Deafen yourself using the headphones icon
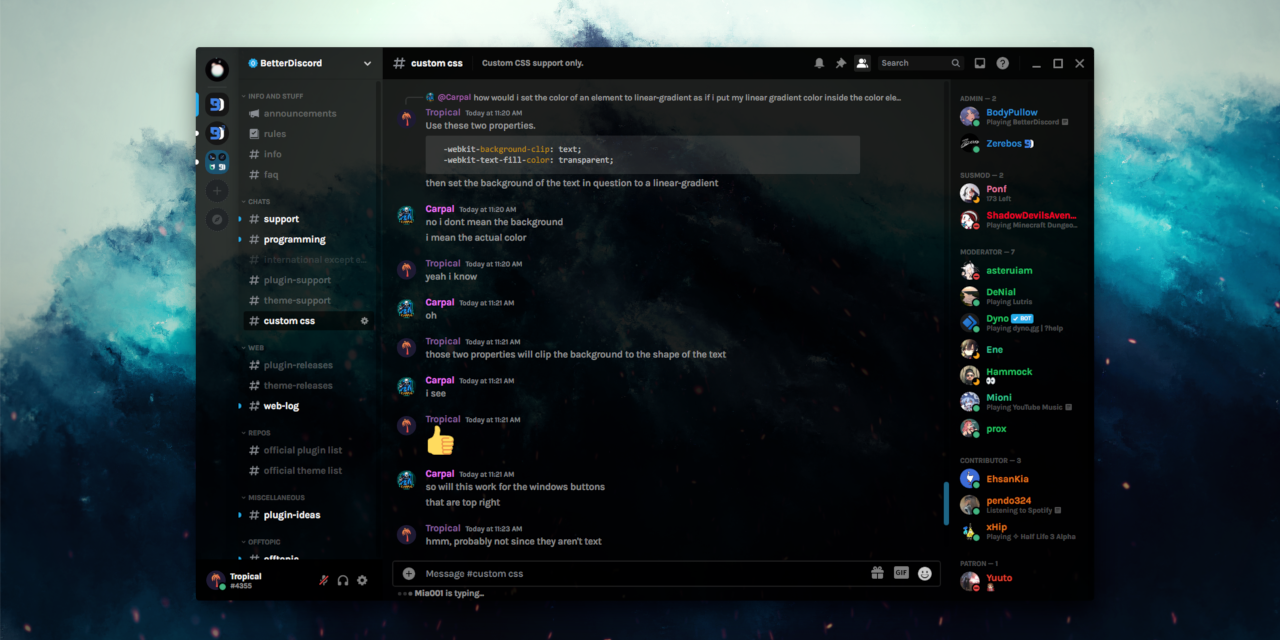Image resolution: width=1280 pixels, height=640 pixels. coord(342,580)
